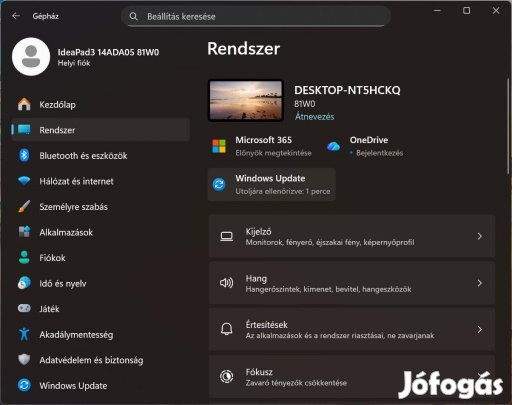
Task: Click the Microsoft 365 logo icon
Action: 219,146
